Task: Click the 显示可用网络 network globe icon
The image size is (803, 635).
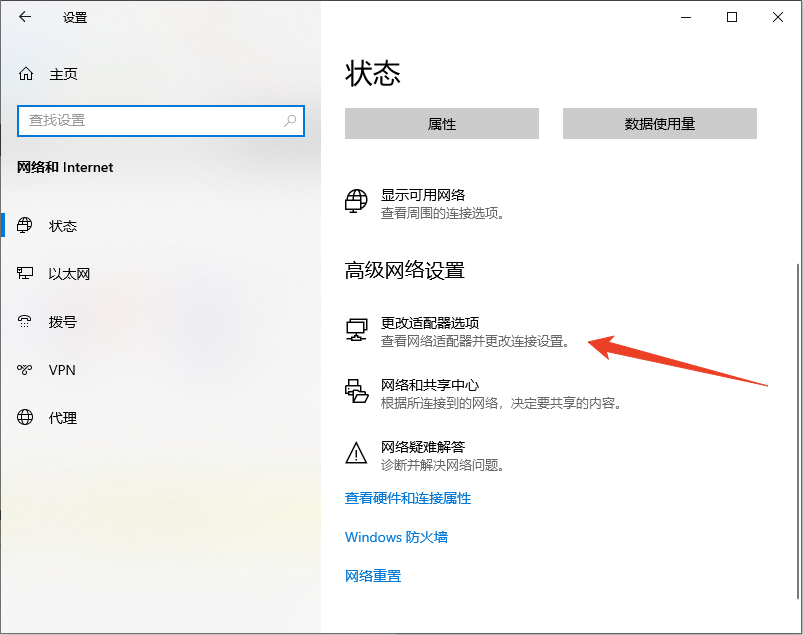Action: tap(356, 201)
